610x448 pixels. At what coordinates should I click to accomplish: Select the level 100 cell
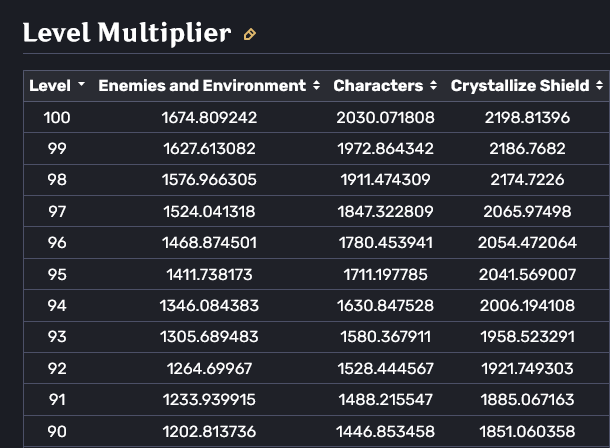point(57,118)
